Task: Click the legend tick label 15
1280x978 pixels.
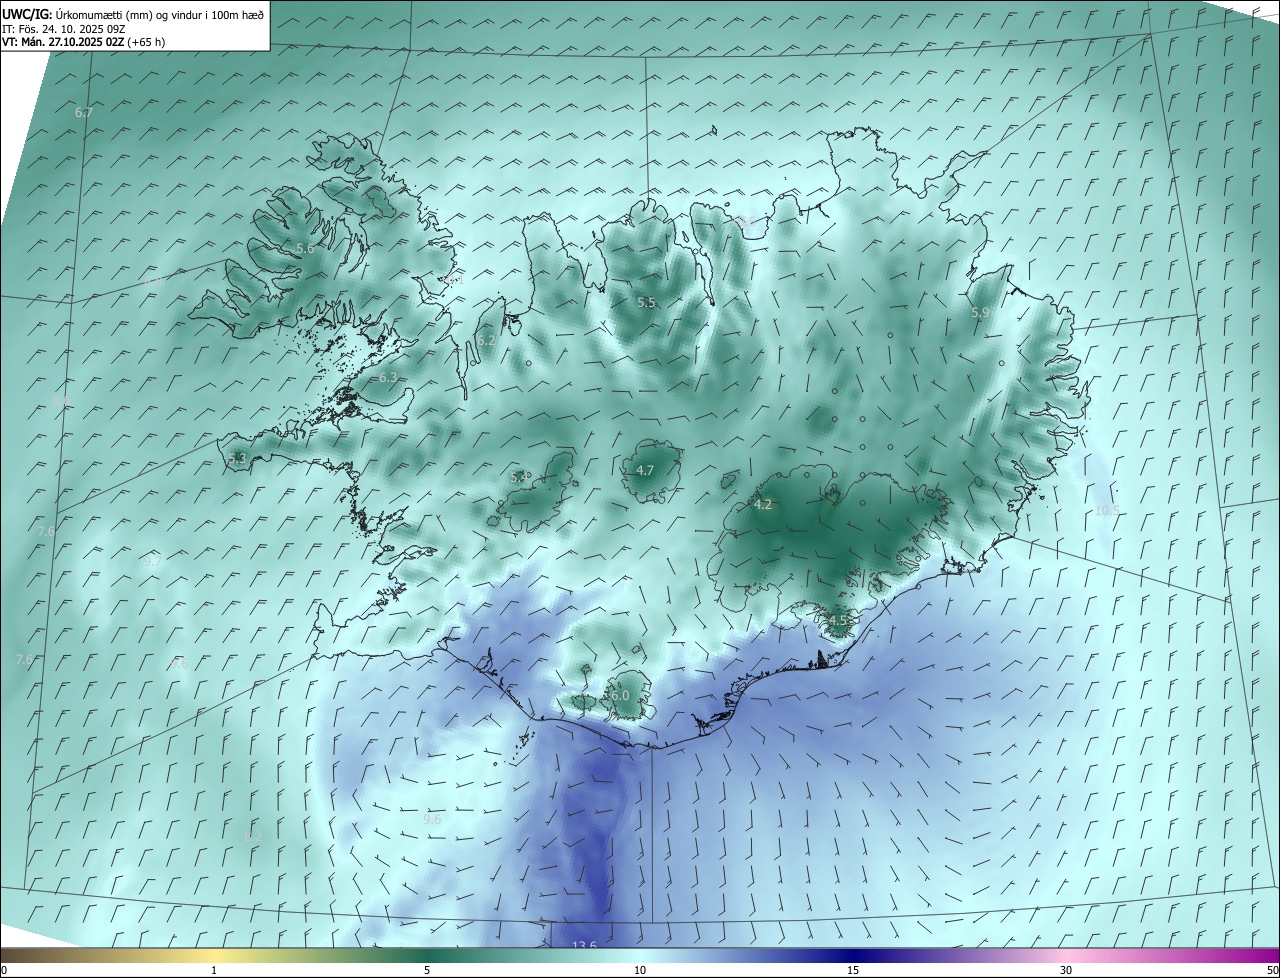Action: (853, 970)
